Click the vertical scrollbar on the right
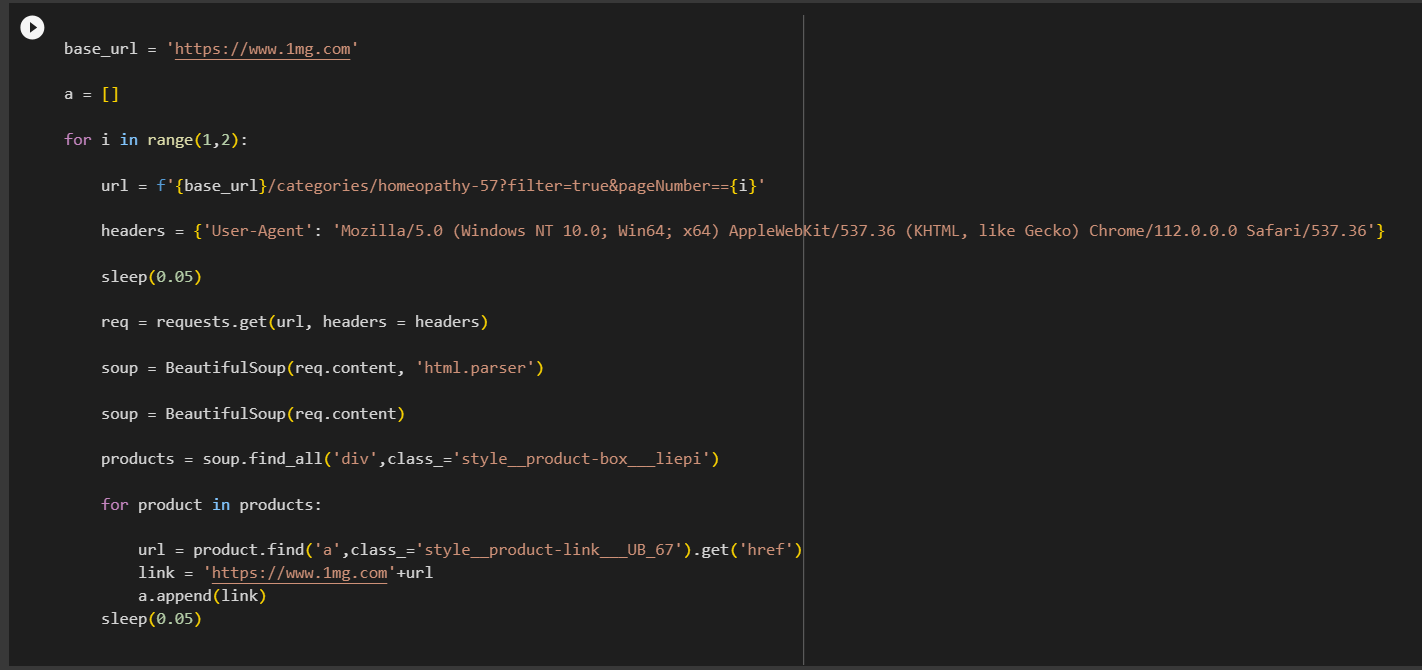This screenshot has width=1422, height=670. coord(803,335)
